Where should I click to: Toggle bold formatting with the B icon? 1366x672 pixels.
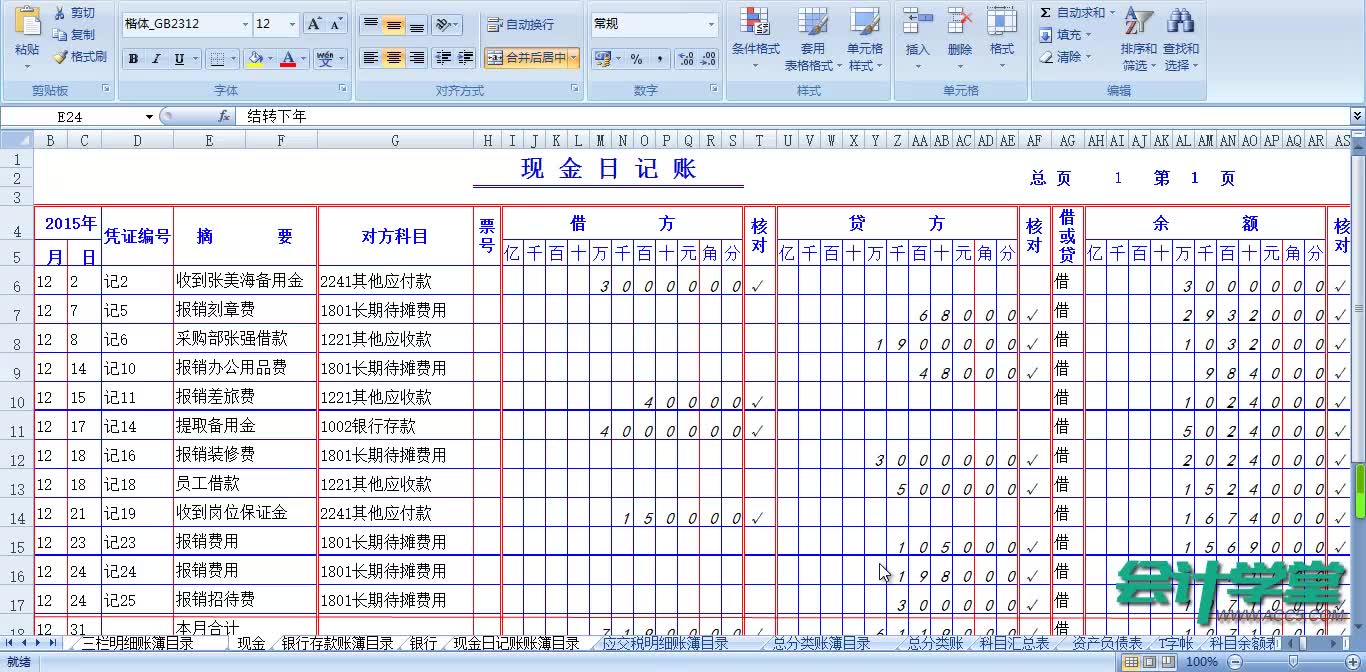[x=133, y=59]
